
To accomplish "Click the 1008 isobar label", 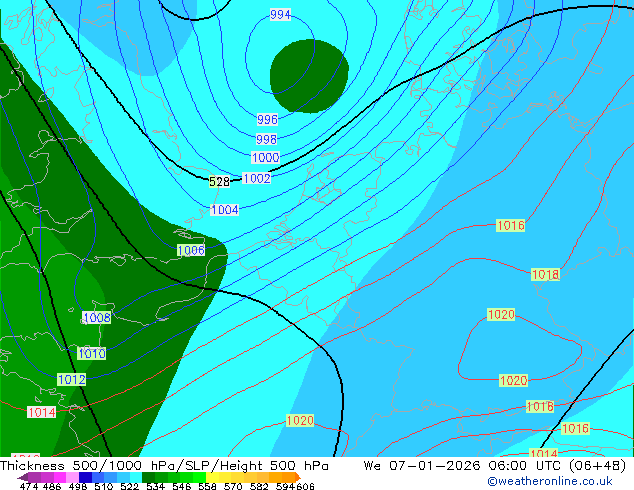I will coord(97,317).
